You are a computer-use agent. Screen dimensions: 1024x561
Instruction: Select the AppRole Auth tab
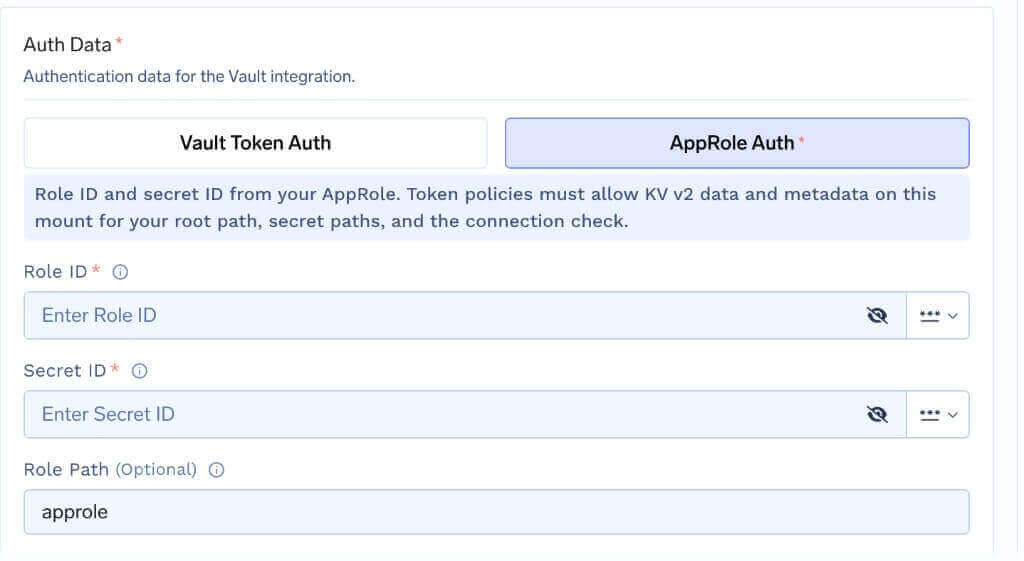[x=737, y=143]
